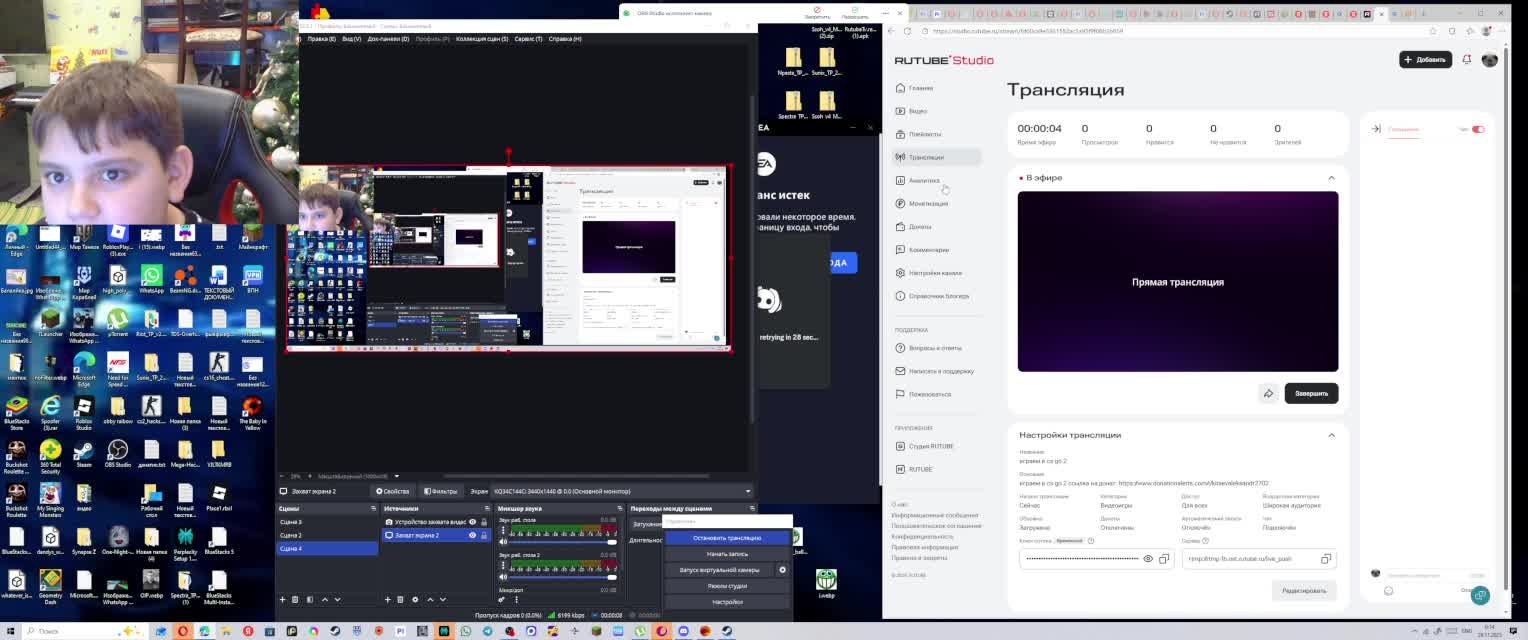This screenshot has width=1528, height=640.
Task: Collapse the Настройки трансляции section
Action: pyautogui.click(x=1331, y=435)
